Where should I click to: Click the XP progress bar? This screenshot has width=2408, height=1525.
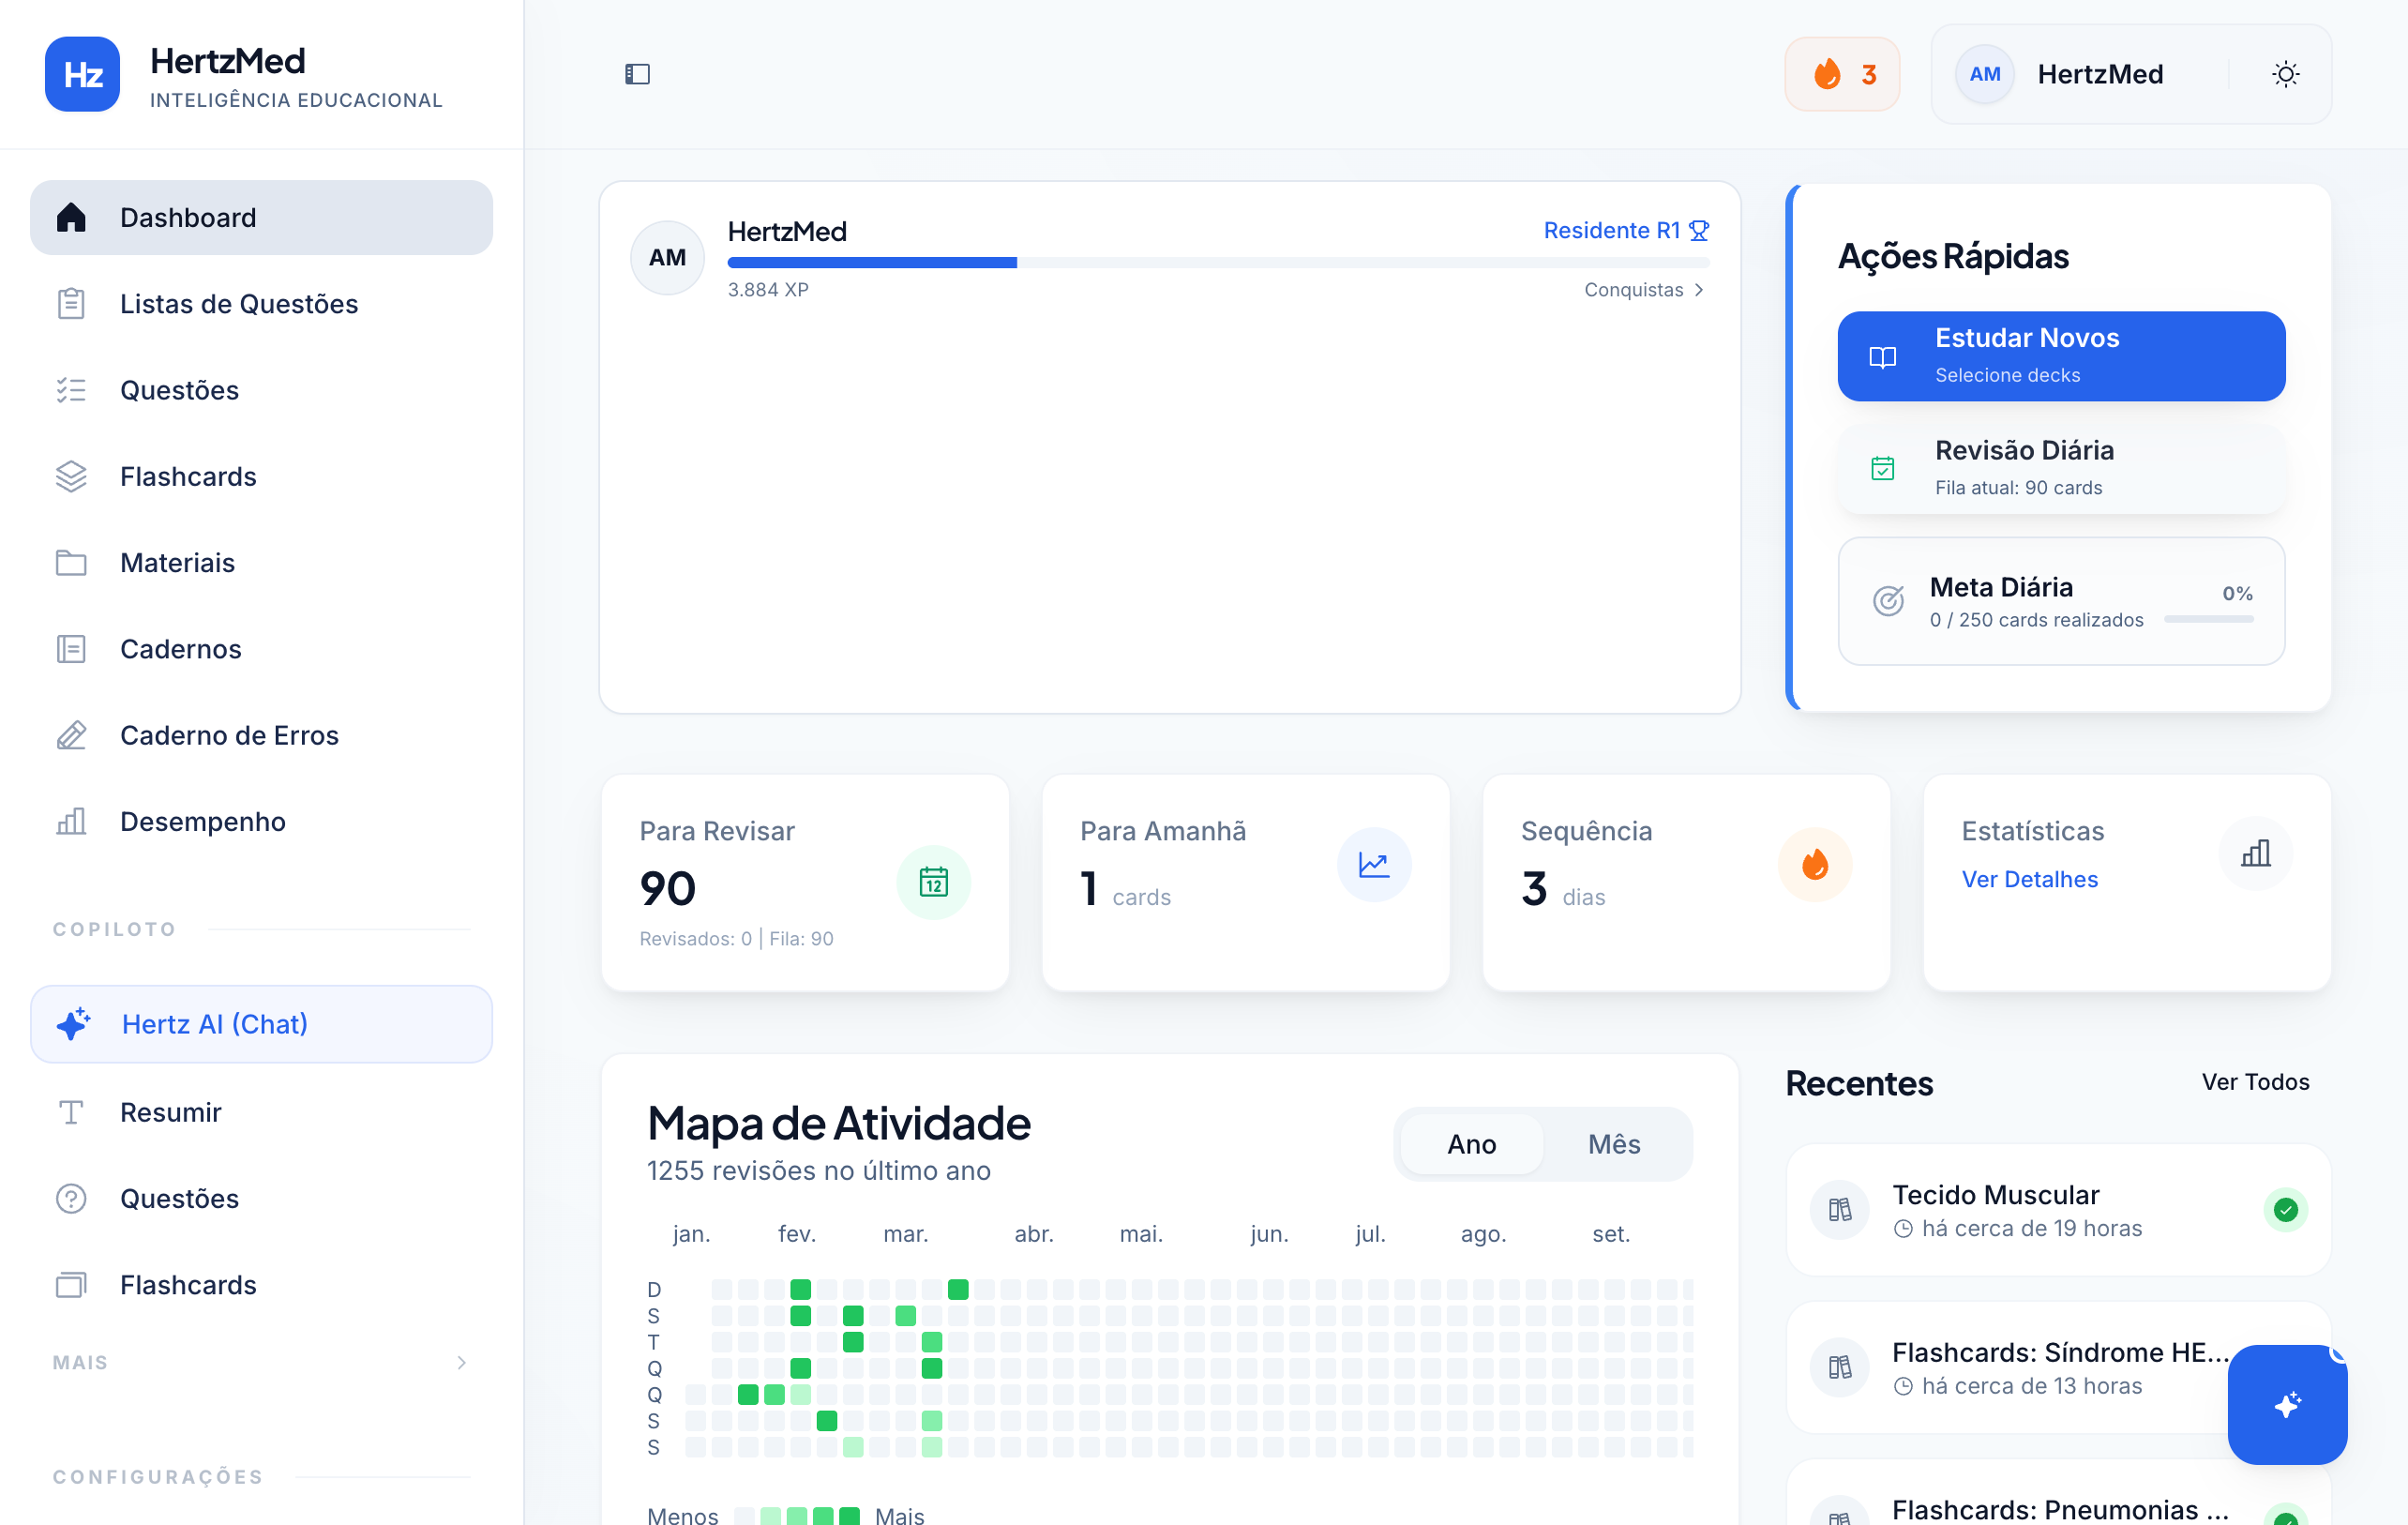tap(1217, 263)
